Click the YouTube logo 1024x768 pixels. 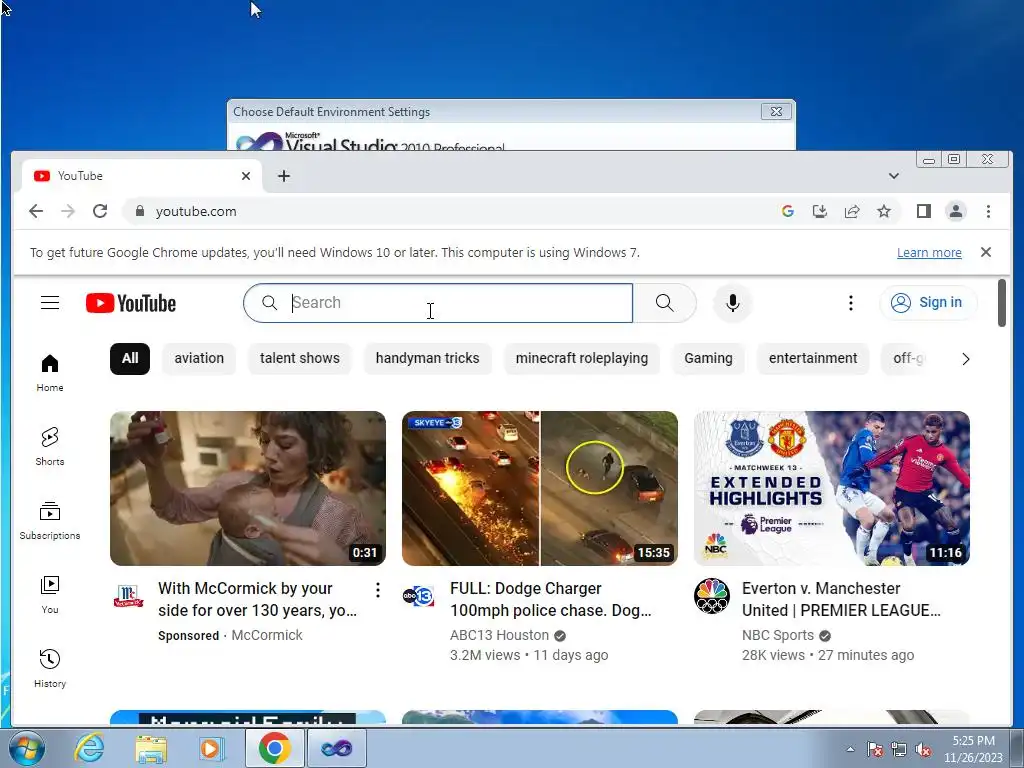[131, 303]
